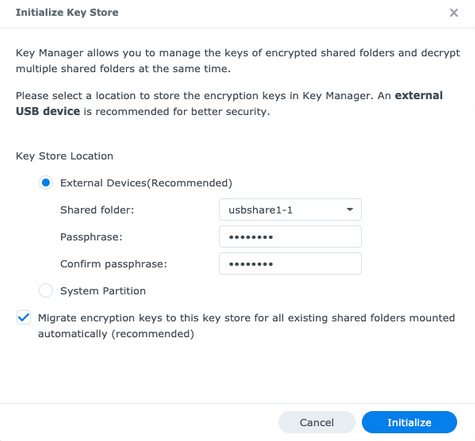The image size is (475, 441).
Task: Click the External Devices(Recommended) label text
Action: point(146,183)
